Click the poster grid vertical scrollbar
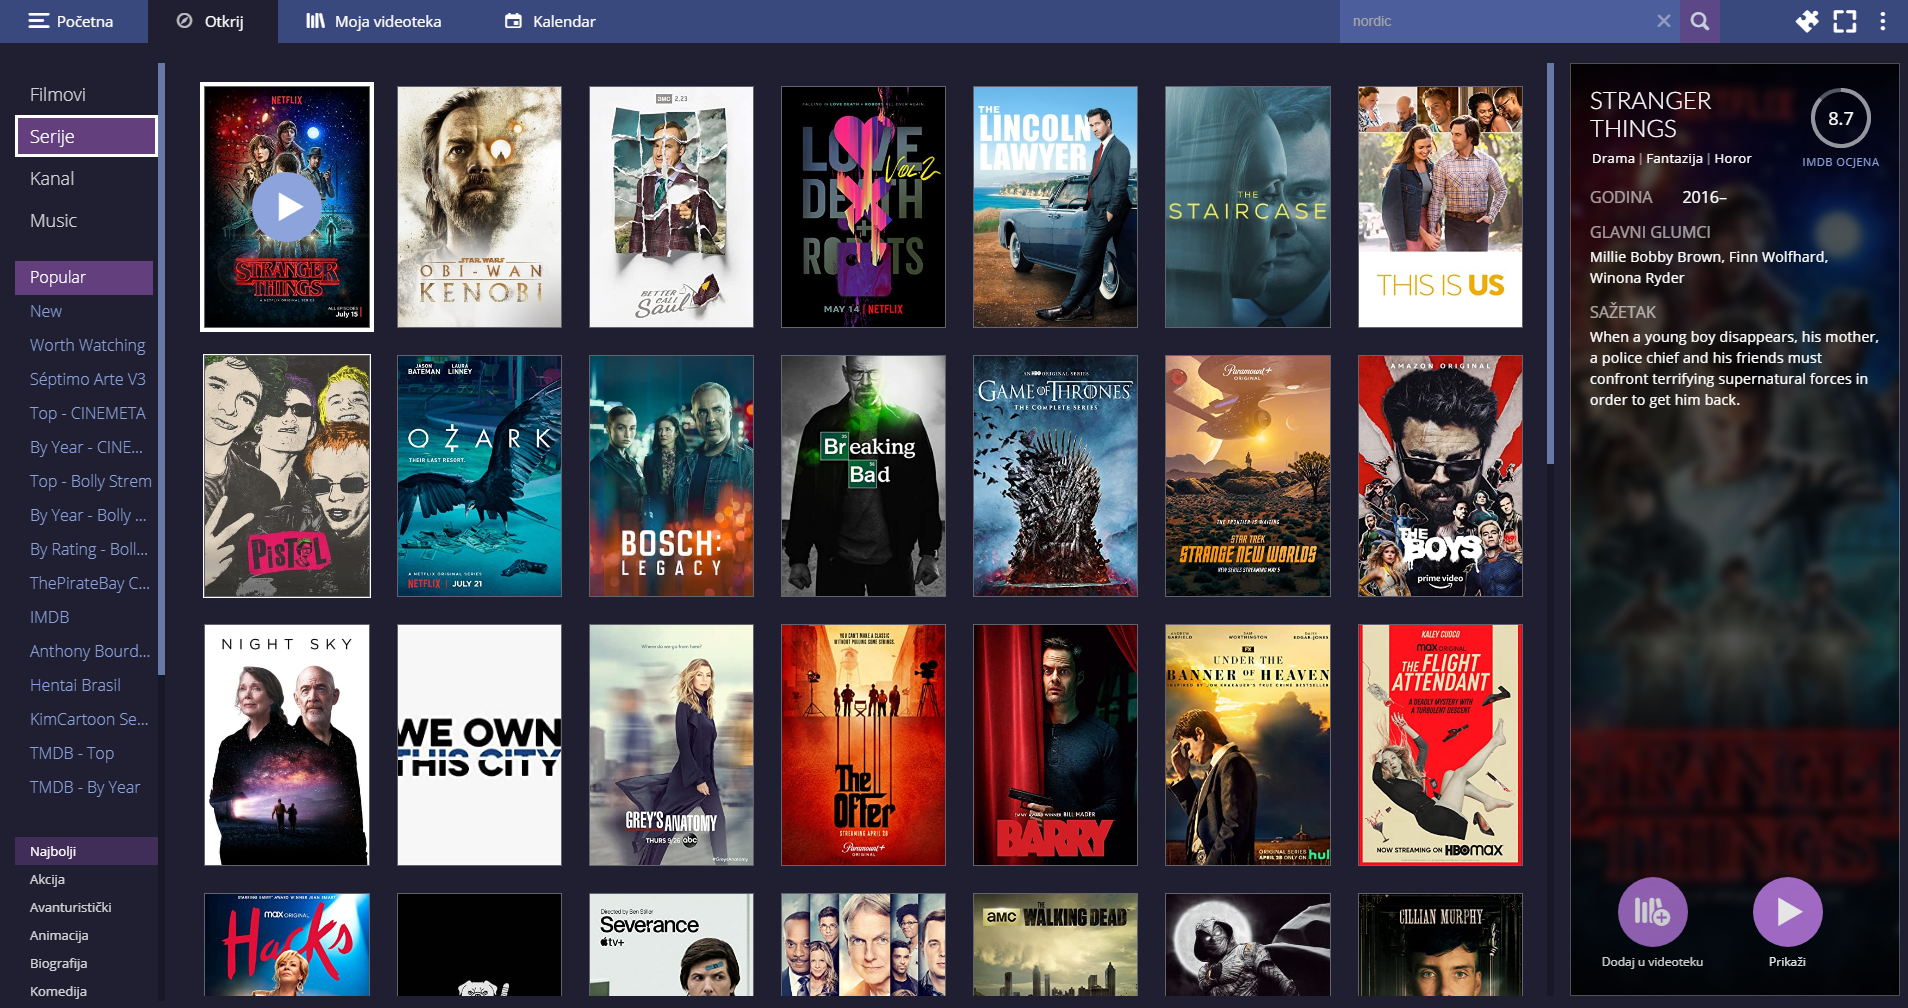The width and height of the screenshot is (1908, 1008). (1550, 264)
